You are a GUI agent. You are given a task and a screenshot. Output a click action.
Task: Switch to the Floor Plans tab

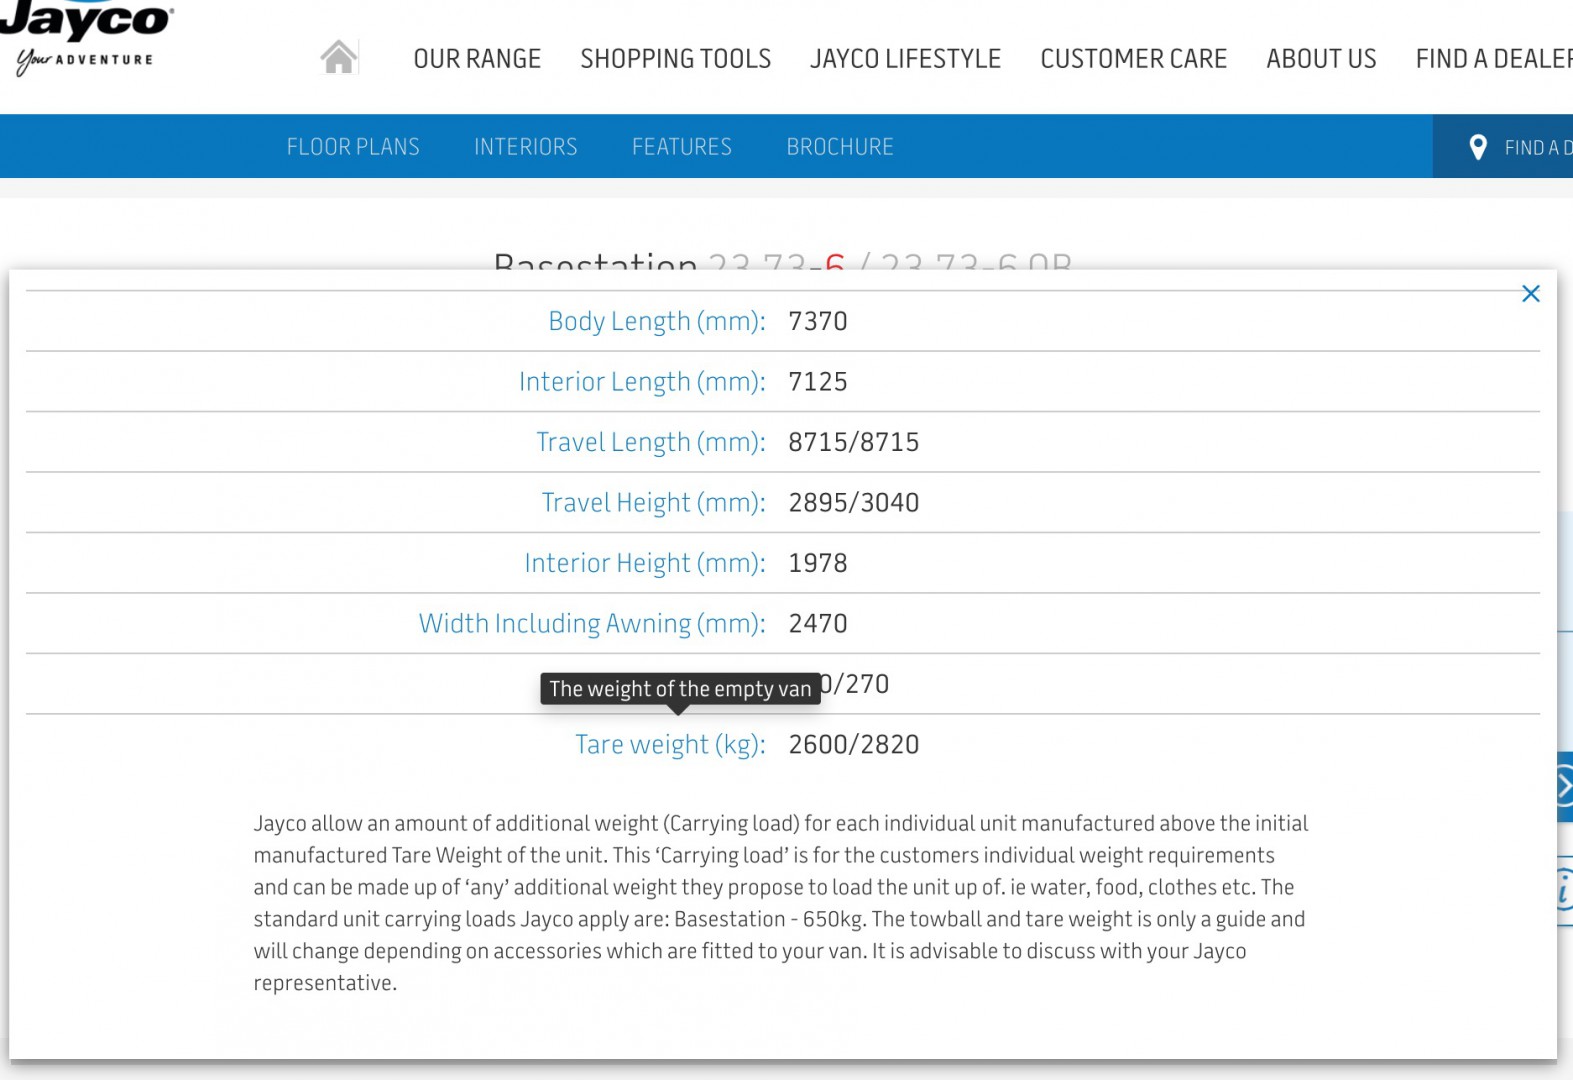click(353, 147)
